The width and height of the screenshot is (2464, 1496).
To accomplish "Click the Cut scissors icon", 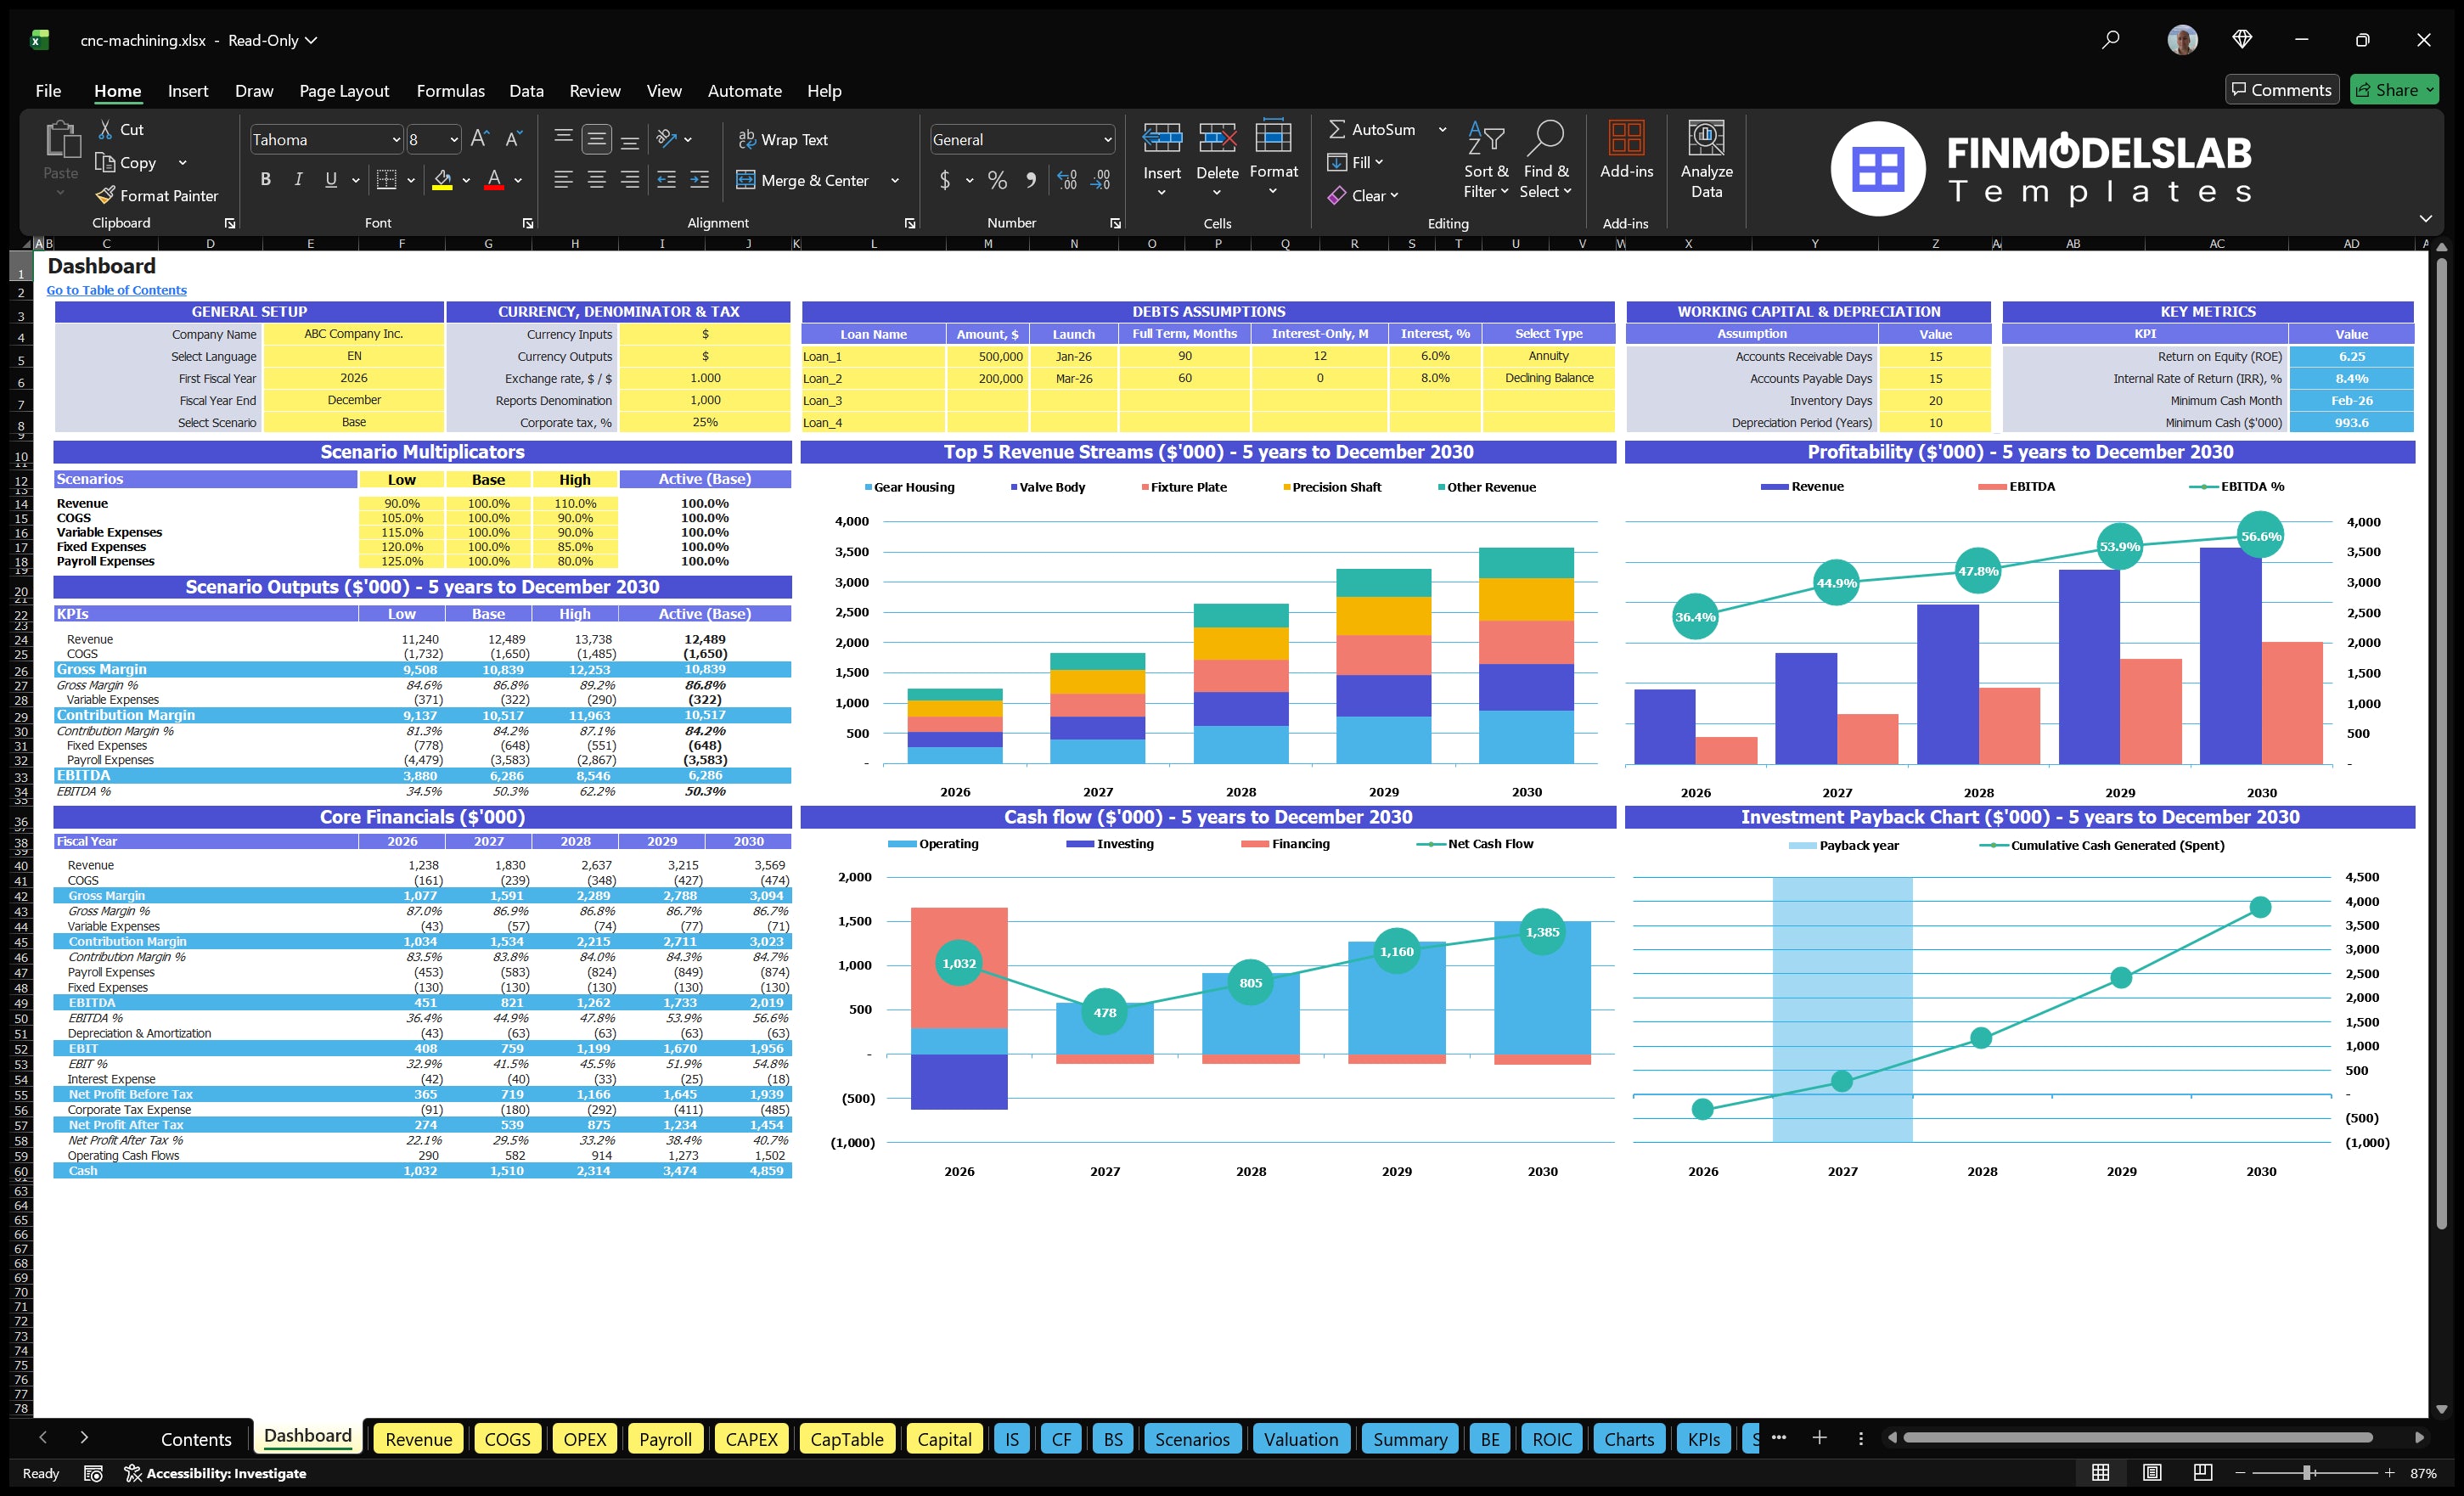I will coord(105,130).
